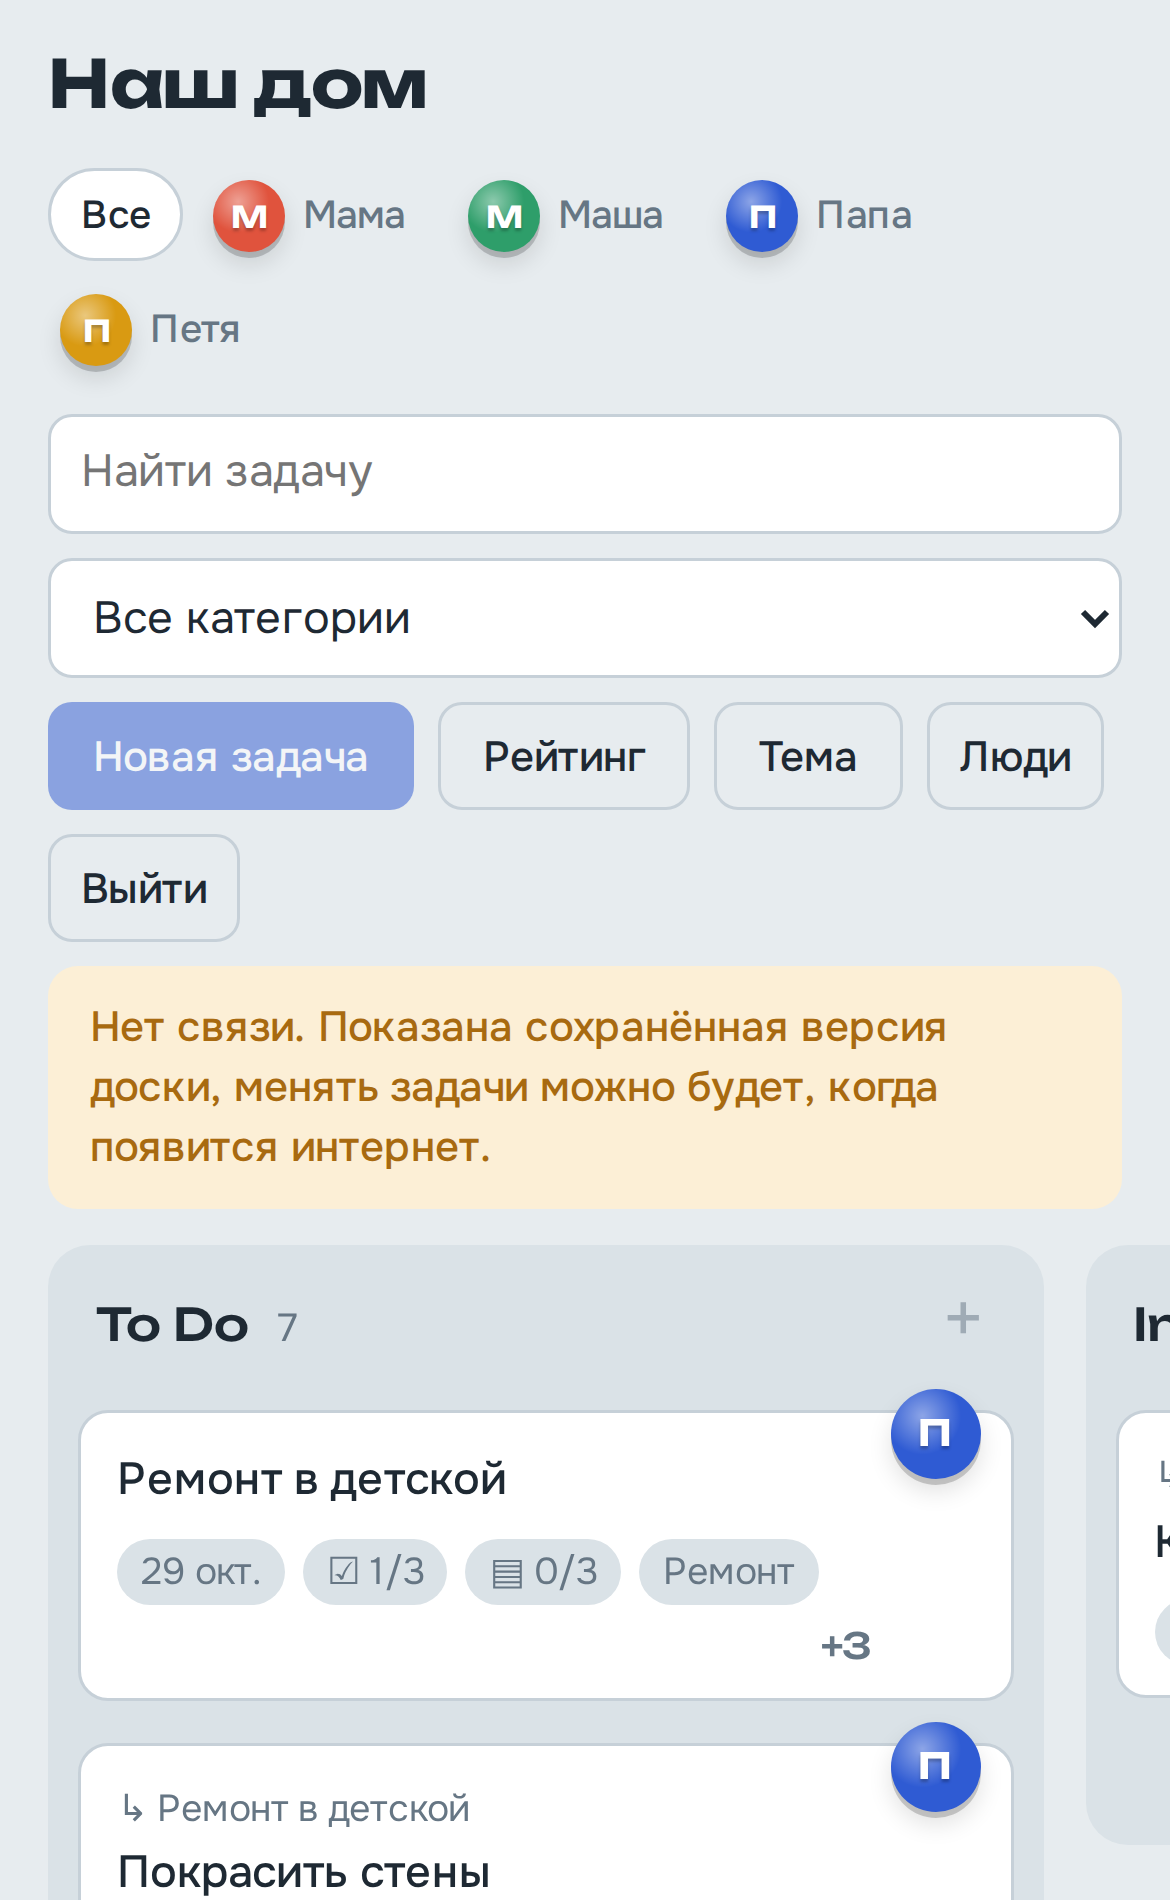
Task: Focus the "Найти задачу" search field
Action: pyautogui.click(x=585, y=474)
